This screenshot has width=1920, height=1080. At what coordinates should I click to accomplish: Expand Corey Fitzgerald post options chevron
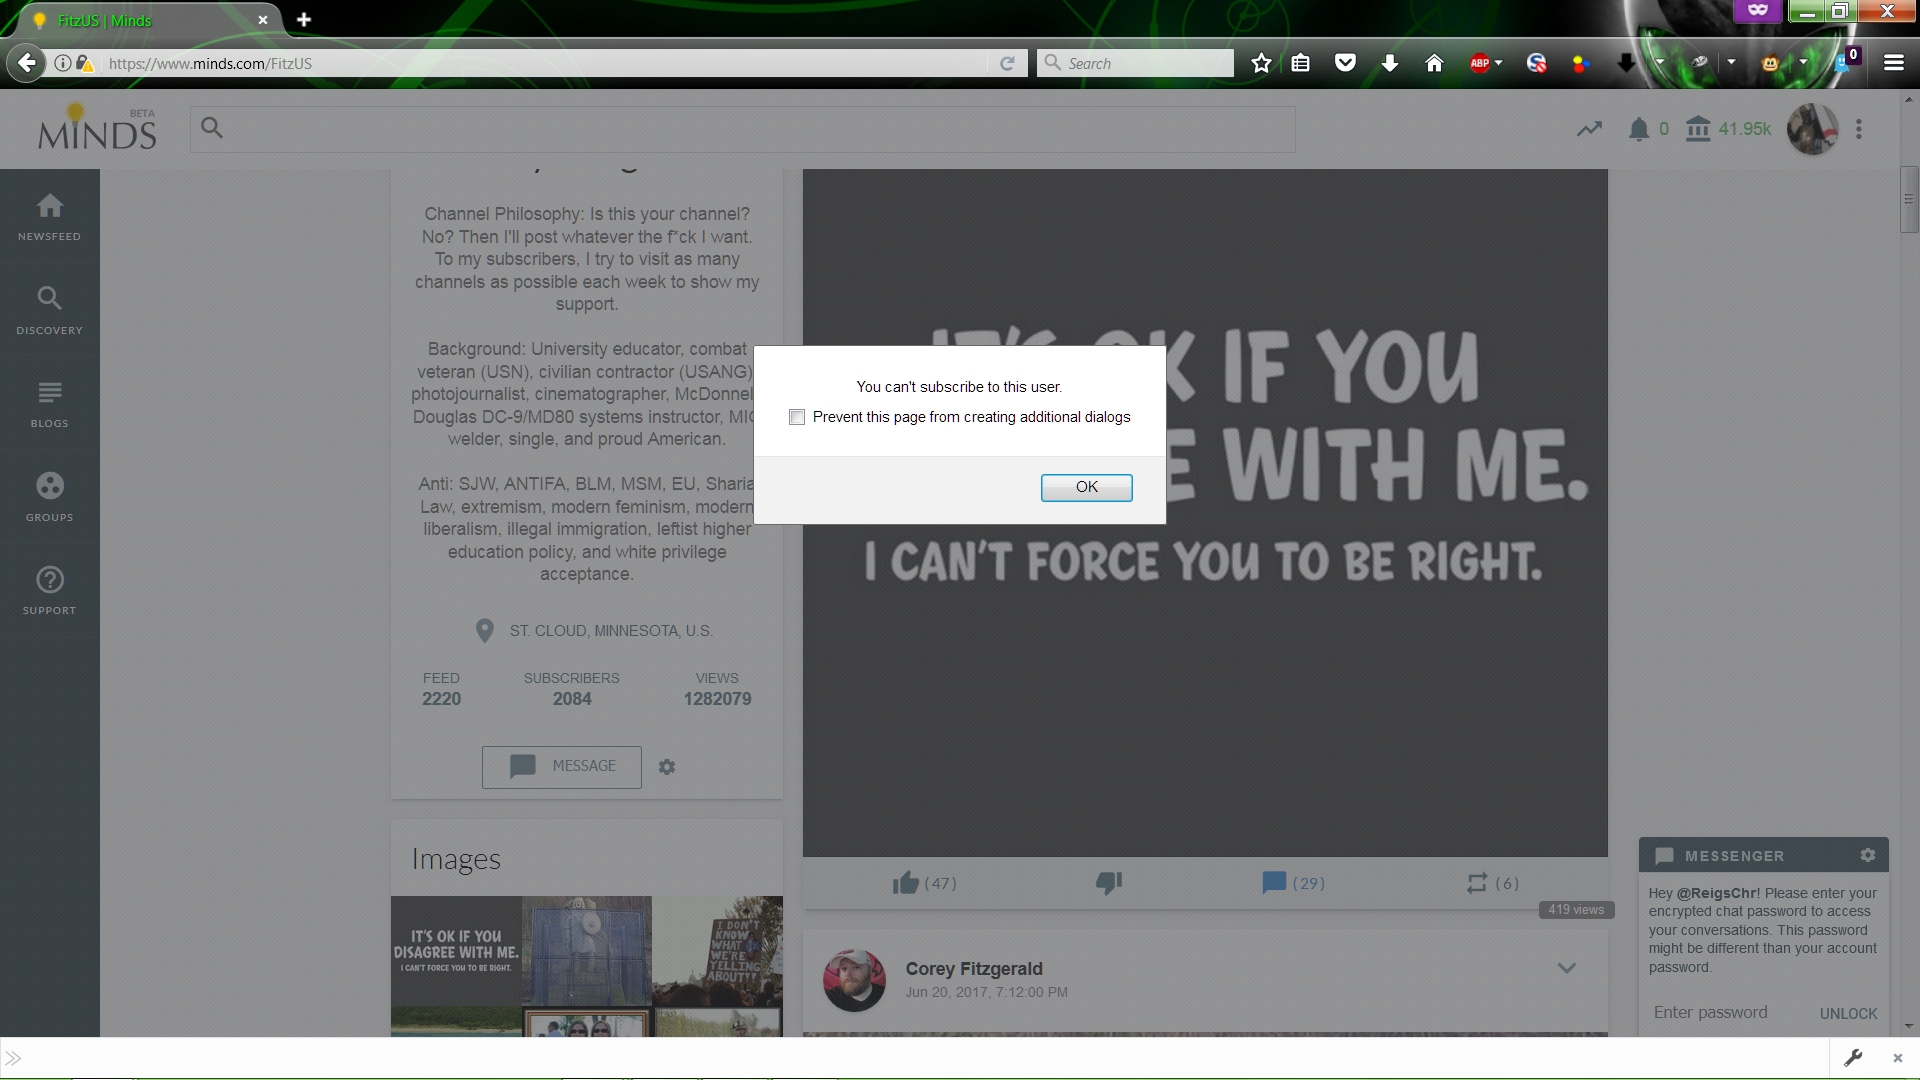(1567, 968)
